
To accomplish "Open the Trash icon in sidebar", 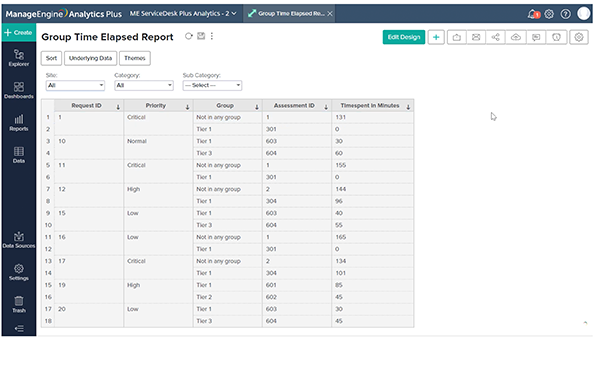I will point(19,305).
